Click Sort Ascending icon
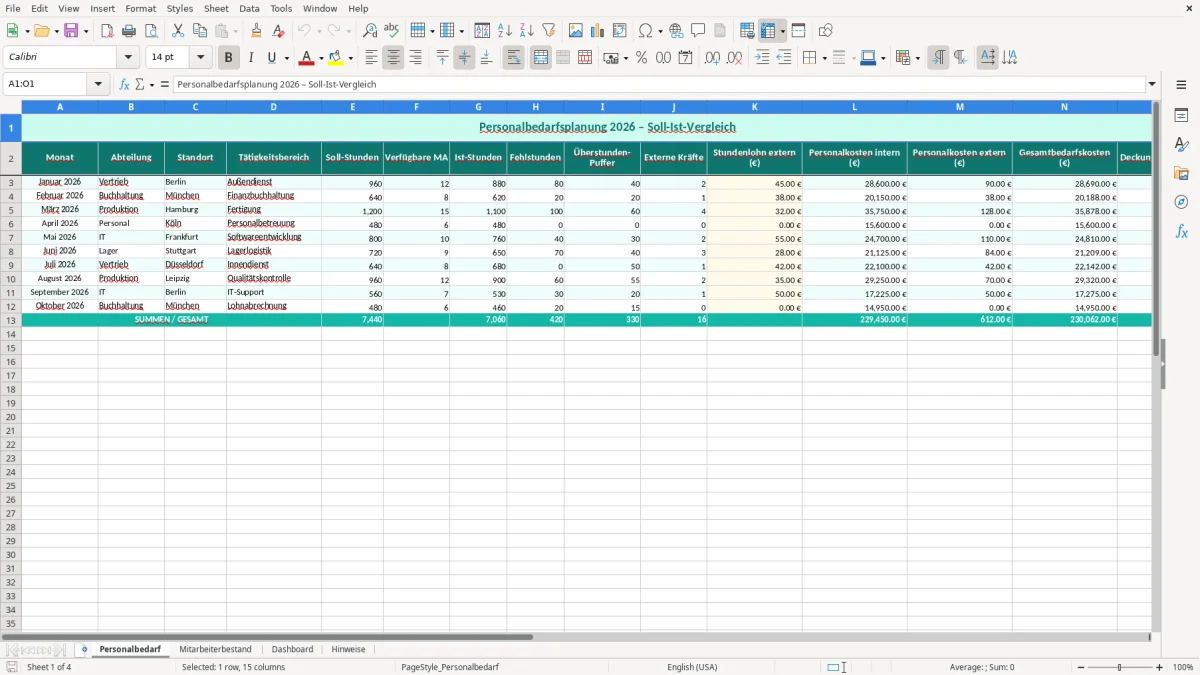This screenshot has height=675, width=1200. pos(505,31)
